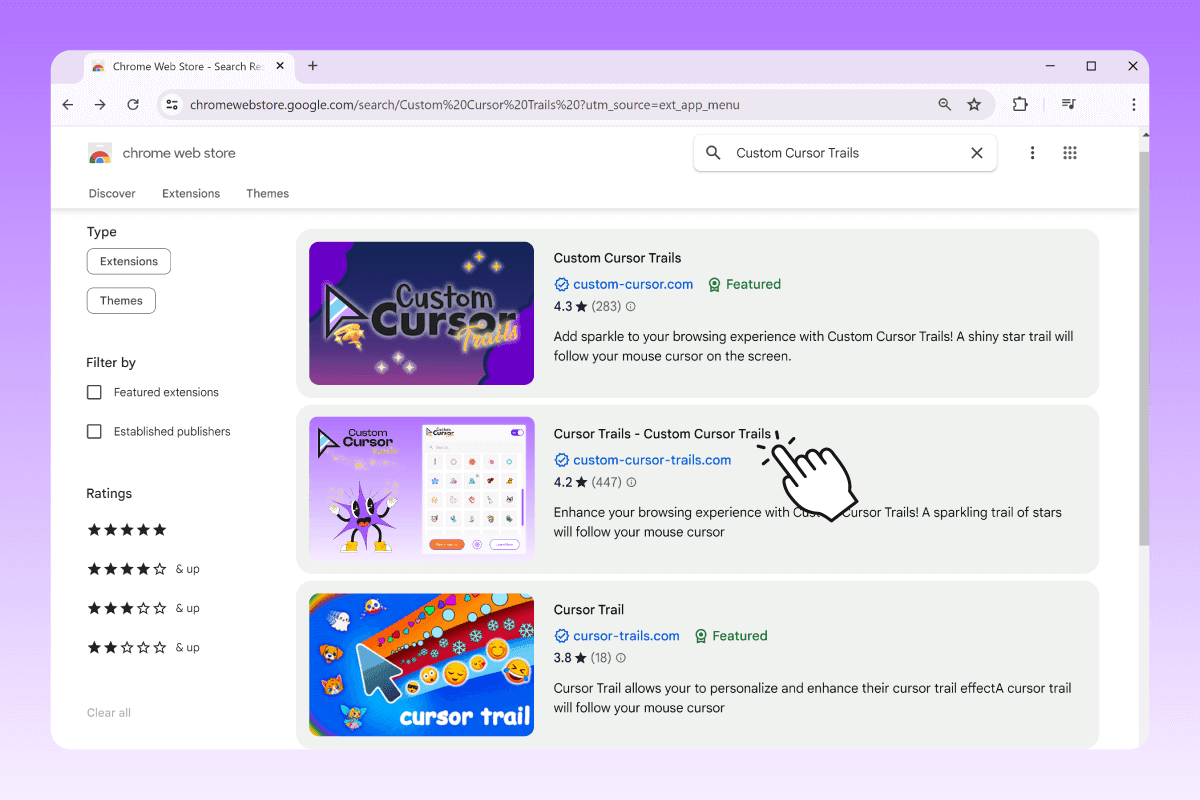Viewport: 1200px width, 800px height.
Task: Click the browser forward arrow
Action: [100, 104]
